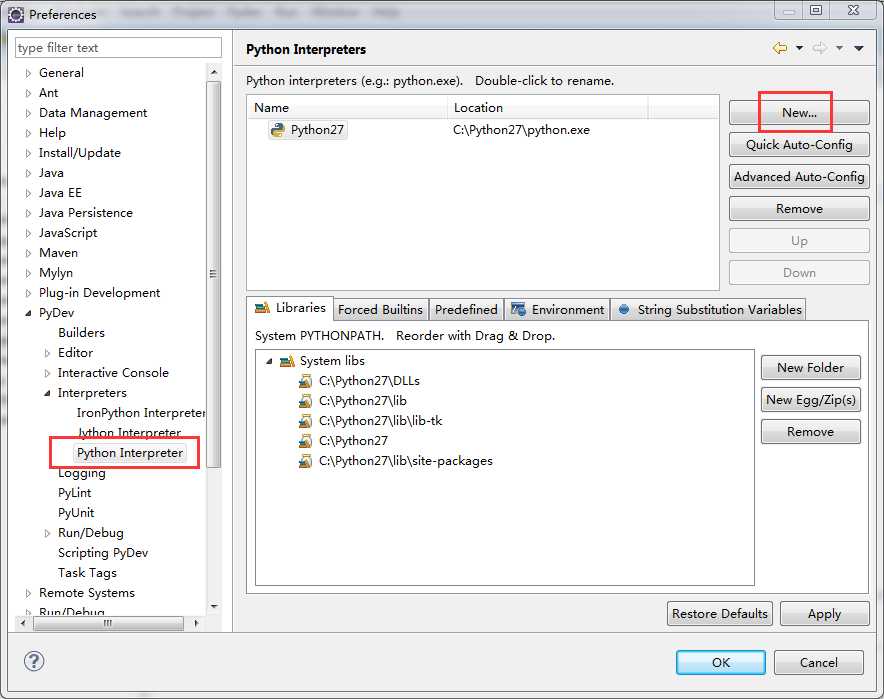Image resolution: width=884 pixels, height=699 pixels.
Task: Click the New Folder button
Action: (811, 368)
